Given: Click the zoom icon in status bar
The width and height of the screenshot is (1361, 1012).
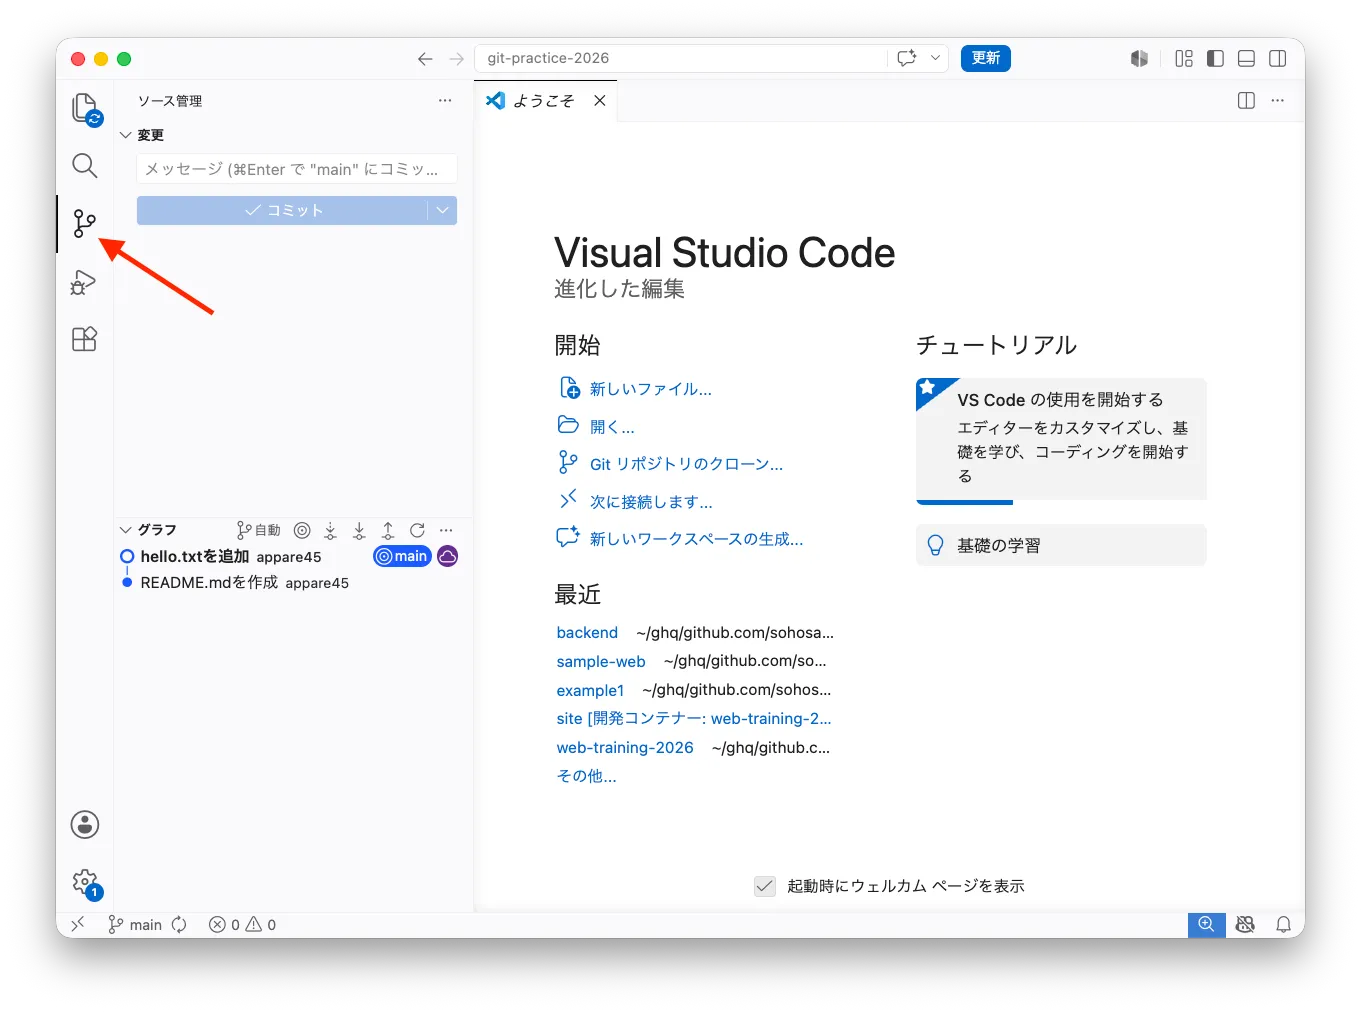Looking at the screenshot, I should [1207, 925].
